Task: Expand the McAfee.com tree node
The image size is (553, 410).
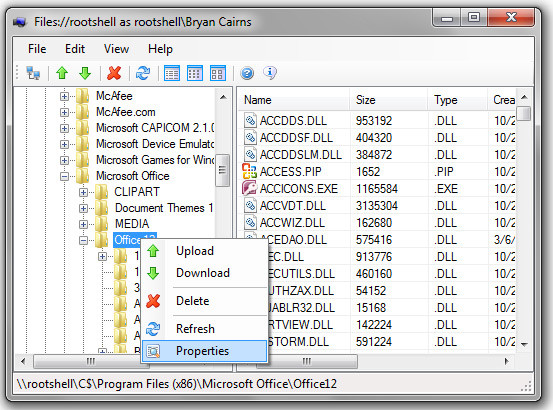Action: click(64, 112)
